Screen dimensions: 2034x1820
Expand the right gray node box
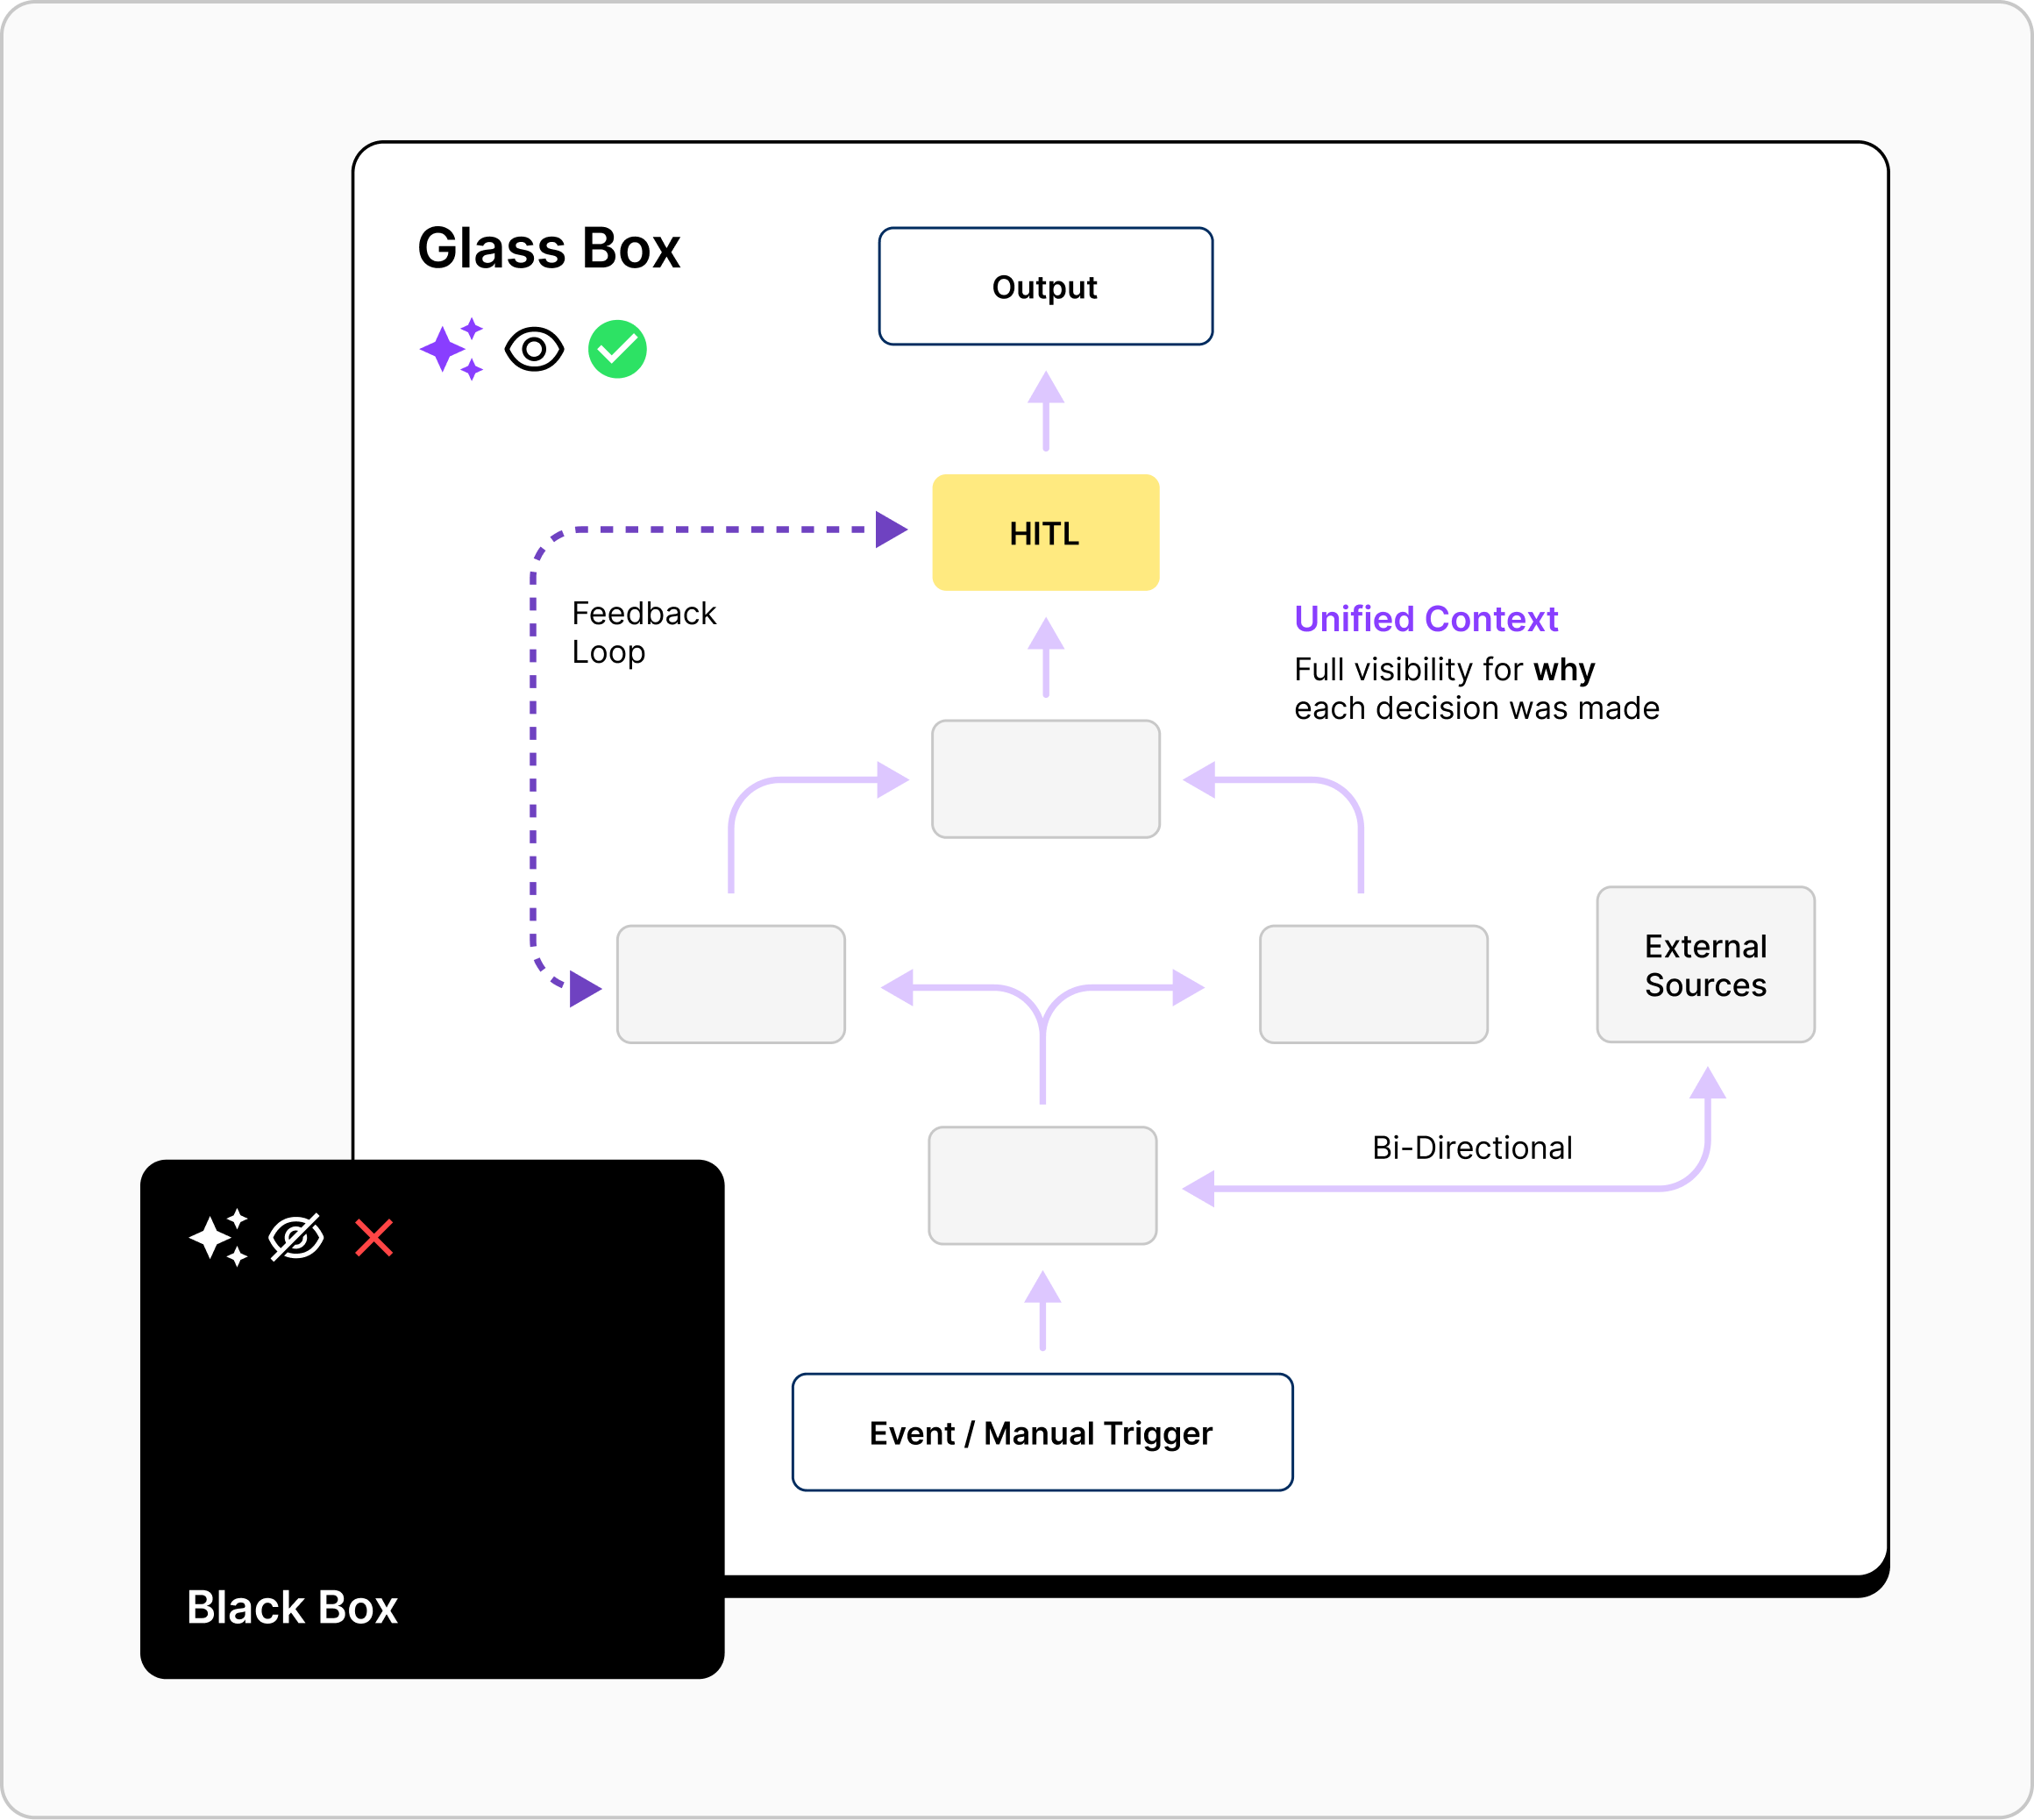pyautogui.click(x=1374, y=985)
